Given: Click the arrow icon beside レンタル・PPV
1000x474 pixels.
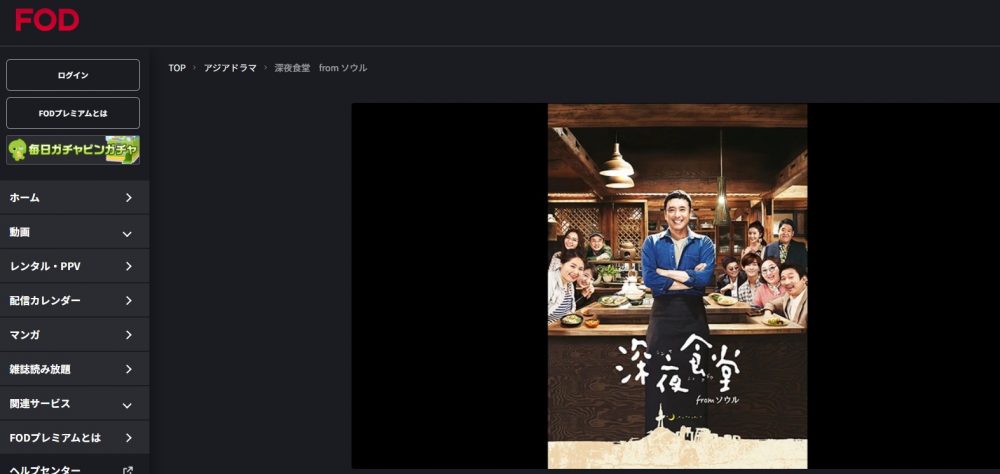Looking at the screenshot, I should [128, 267].
